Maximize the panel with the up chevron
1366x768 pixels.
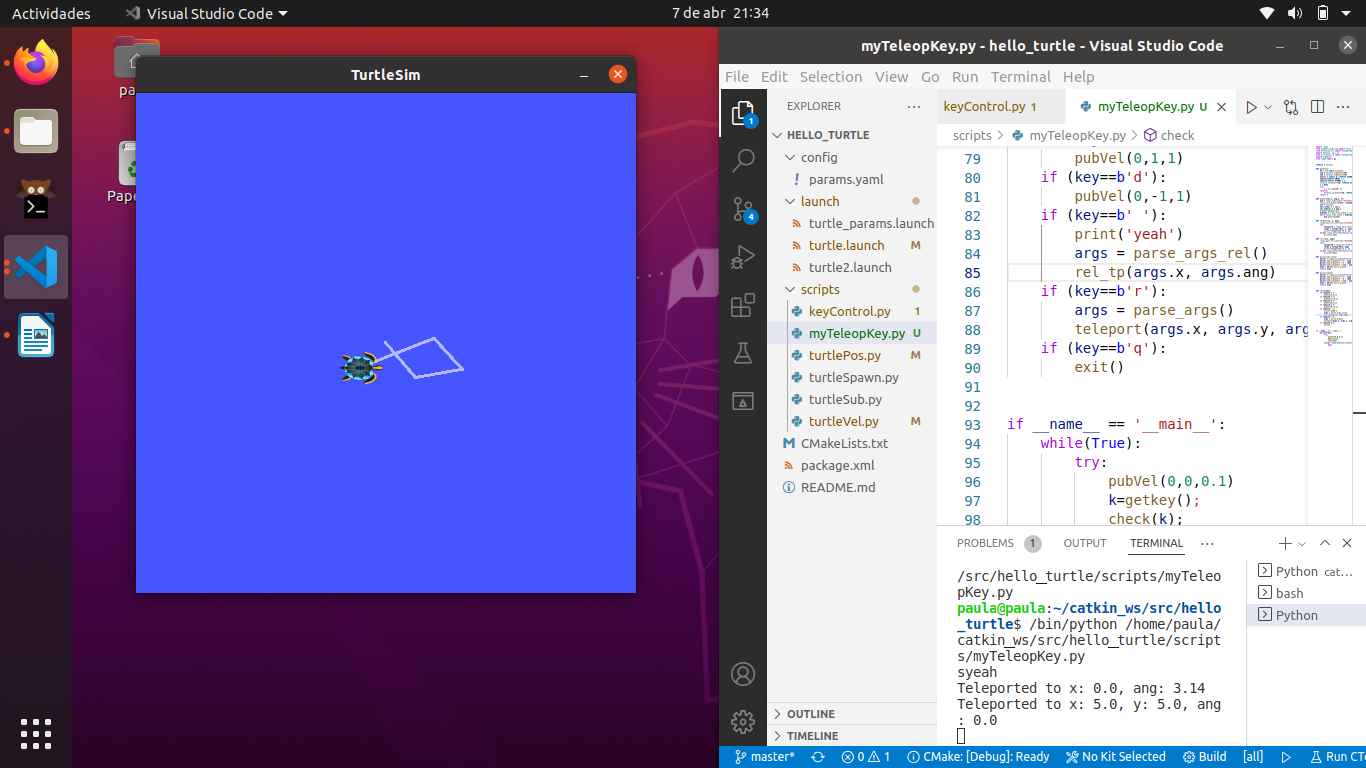tap(1325, 543)
